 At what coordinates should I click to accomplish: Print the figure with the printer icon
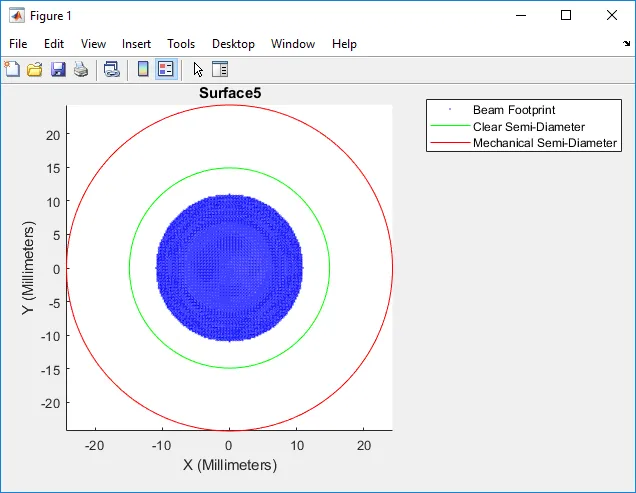point(81,69)
